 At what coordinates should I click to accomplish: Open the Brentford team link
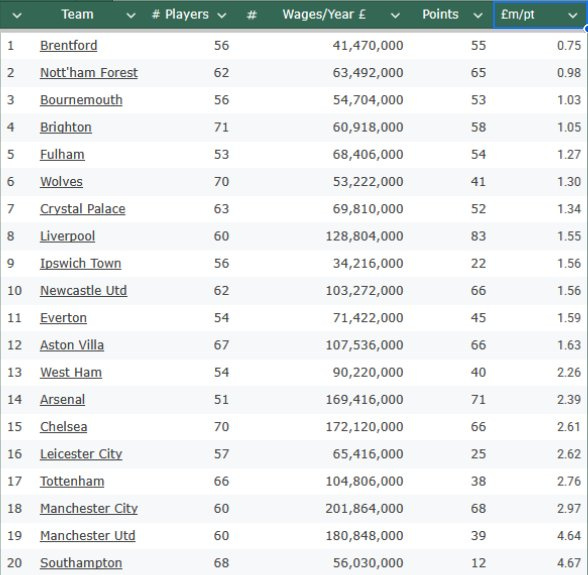[x=69, y=46]
